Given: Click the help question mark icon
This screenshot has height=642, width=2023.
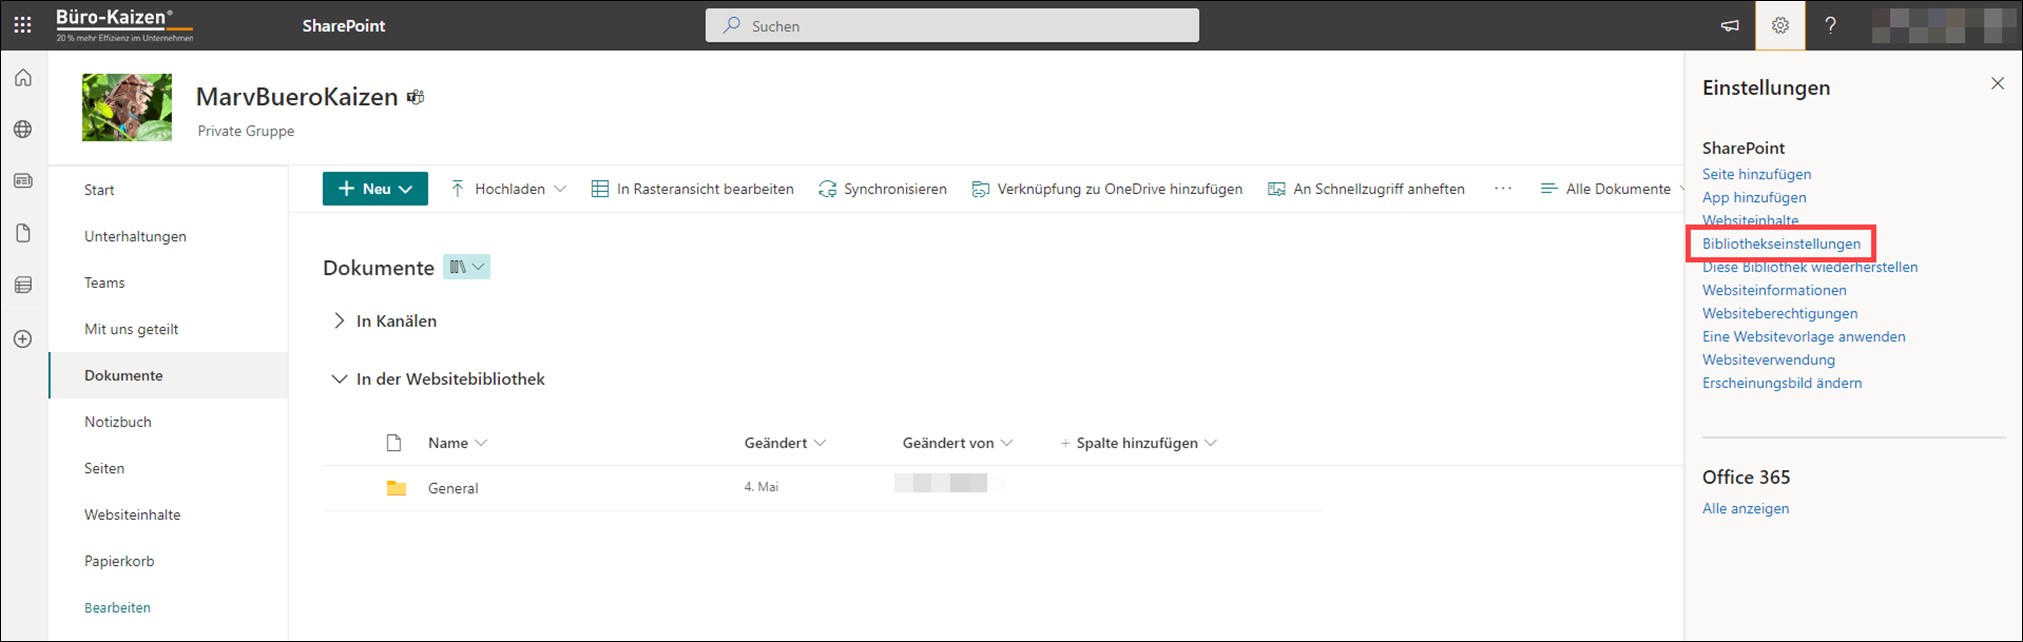Looking at the screenshot, I should point(1830,26).
